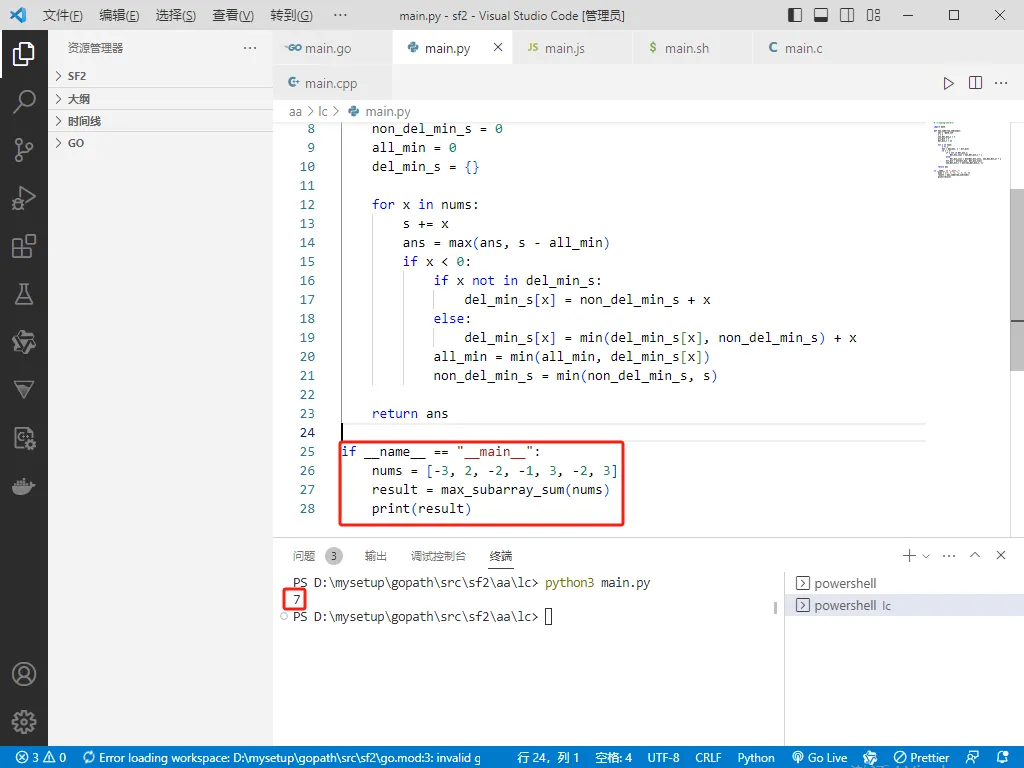
Task: Switch to the main.cpp tab
Action: pyautogui.click(x=332, y=83)
